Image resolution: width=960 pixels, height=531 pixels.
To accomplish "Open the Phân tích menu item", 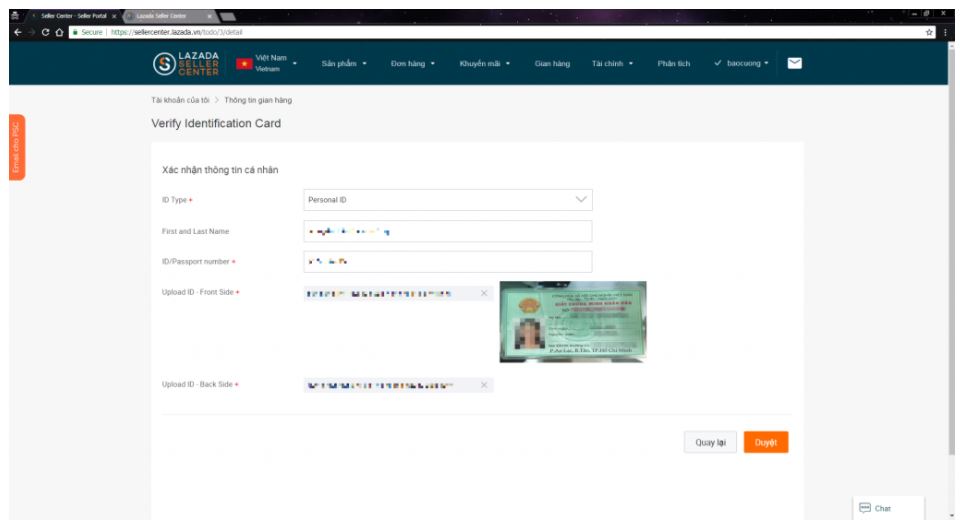I will pyautogui.click(x=673, y=64).
